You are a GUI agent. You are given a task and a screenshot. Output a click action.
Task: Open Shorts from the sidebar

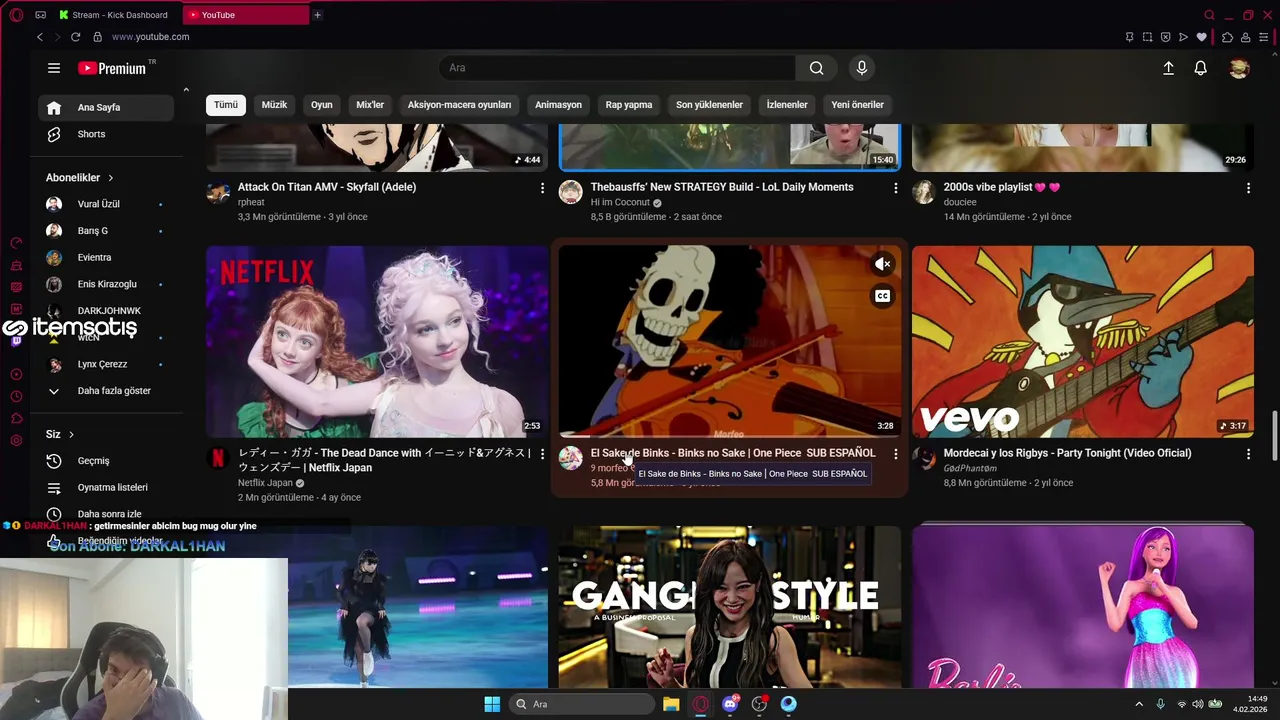106,134
